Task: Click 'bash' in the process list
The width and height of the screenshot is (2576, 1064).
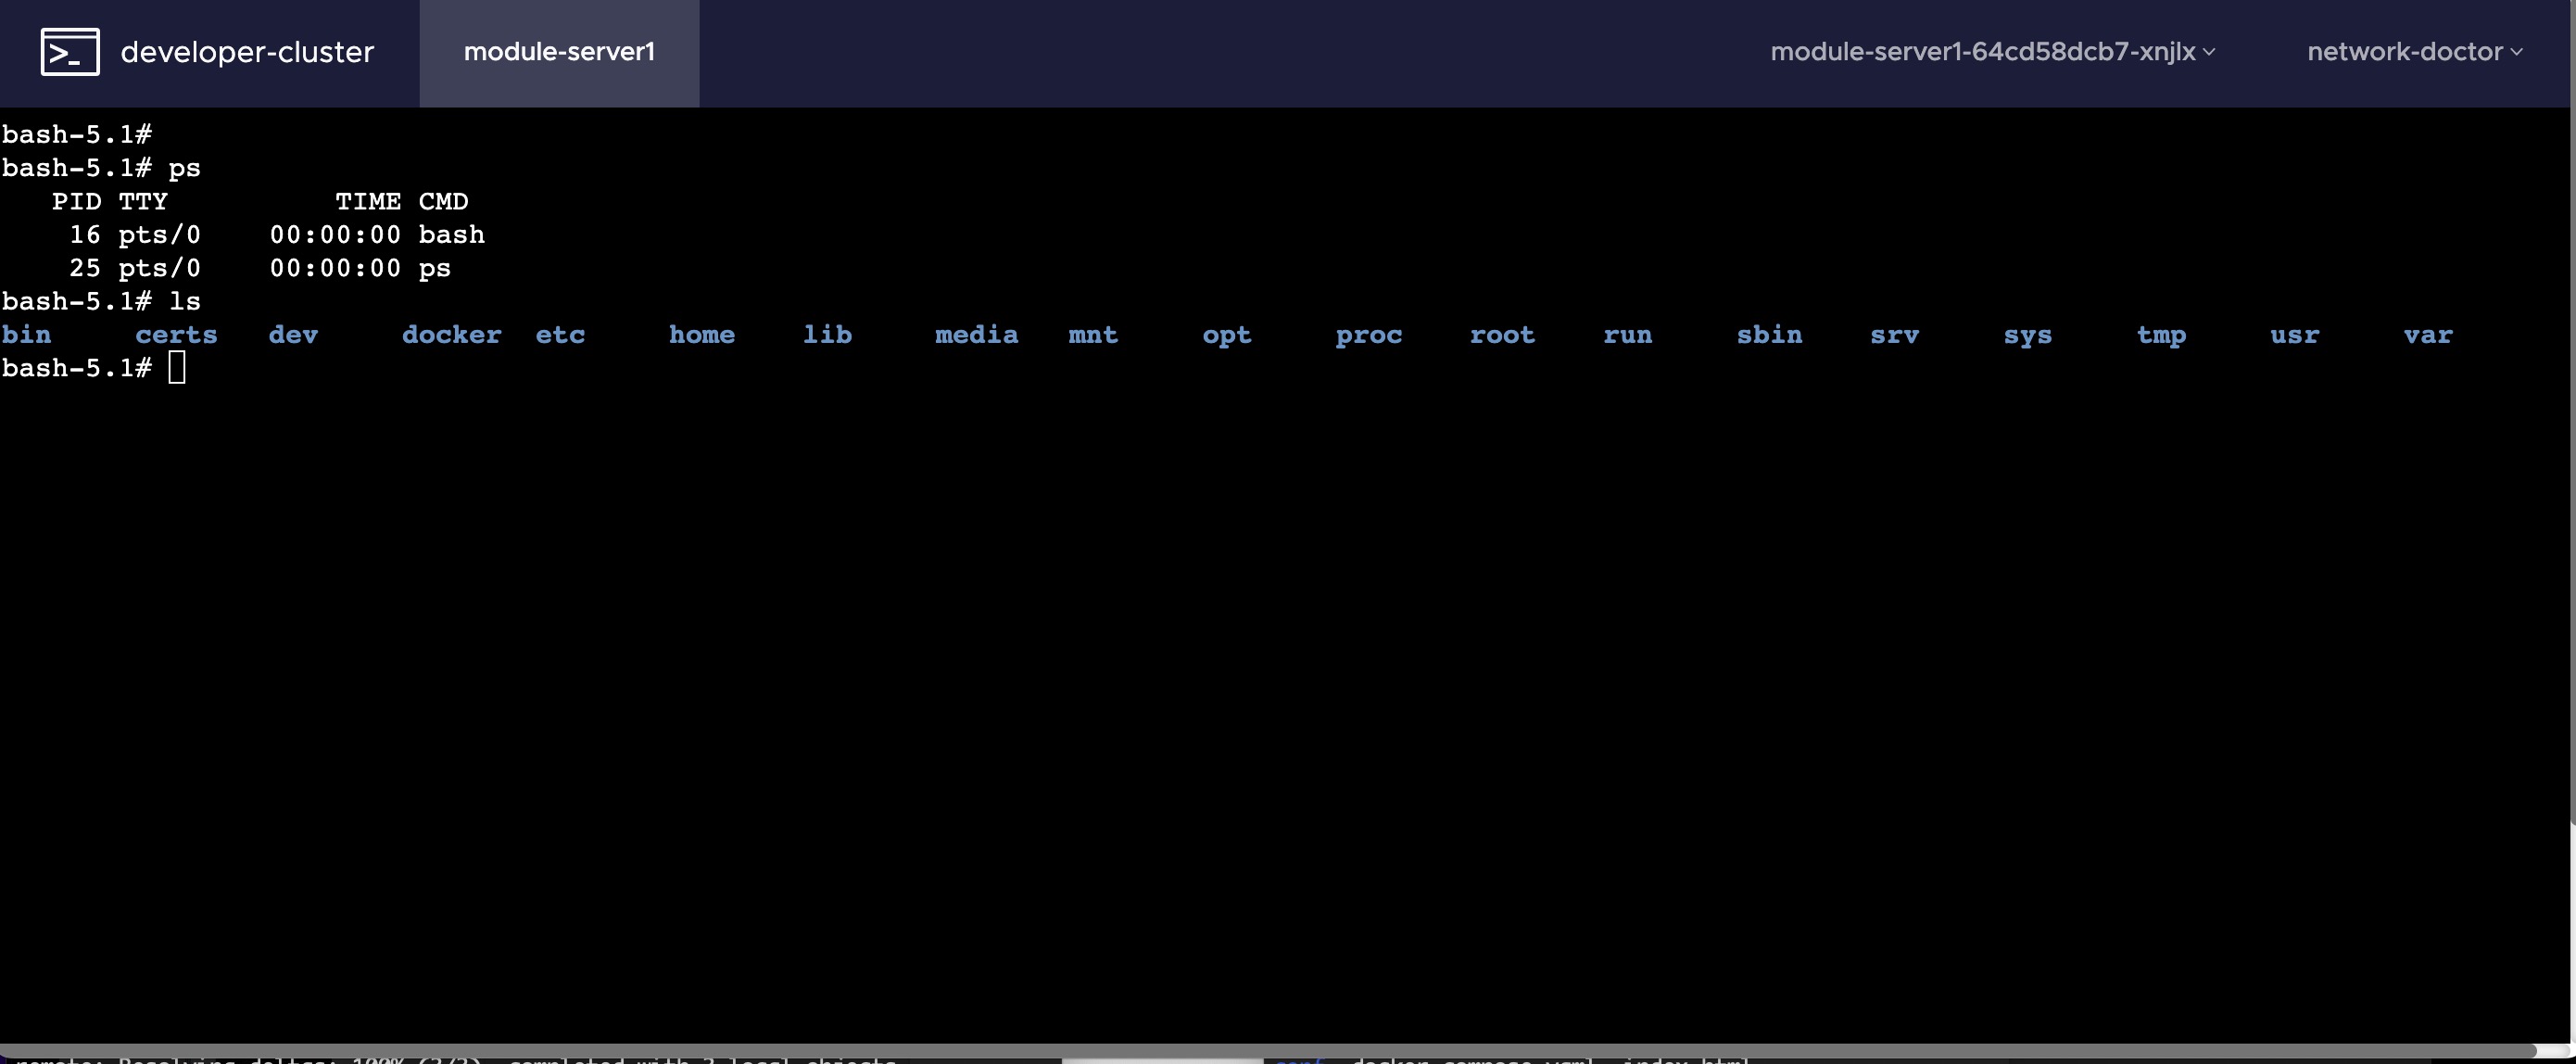Action: (x=451, y=235)
